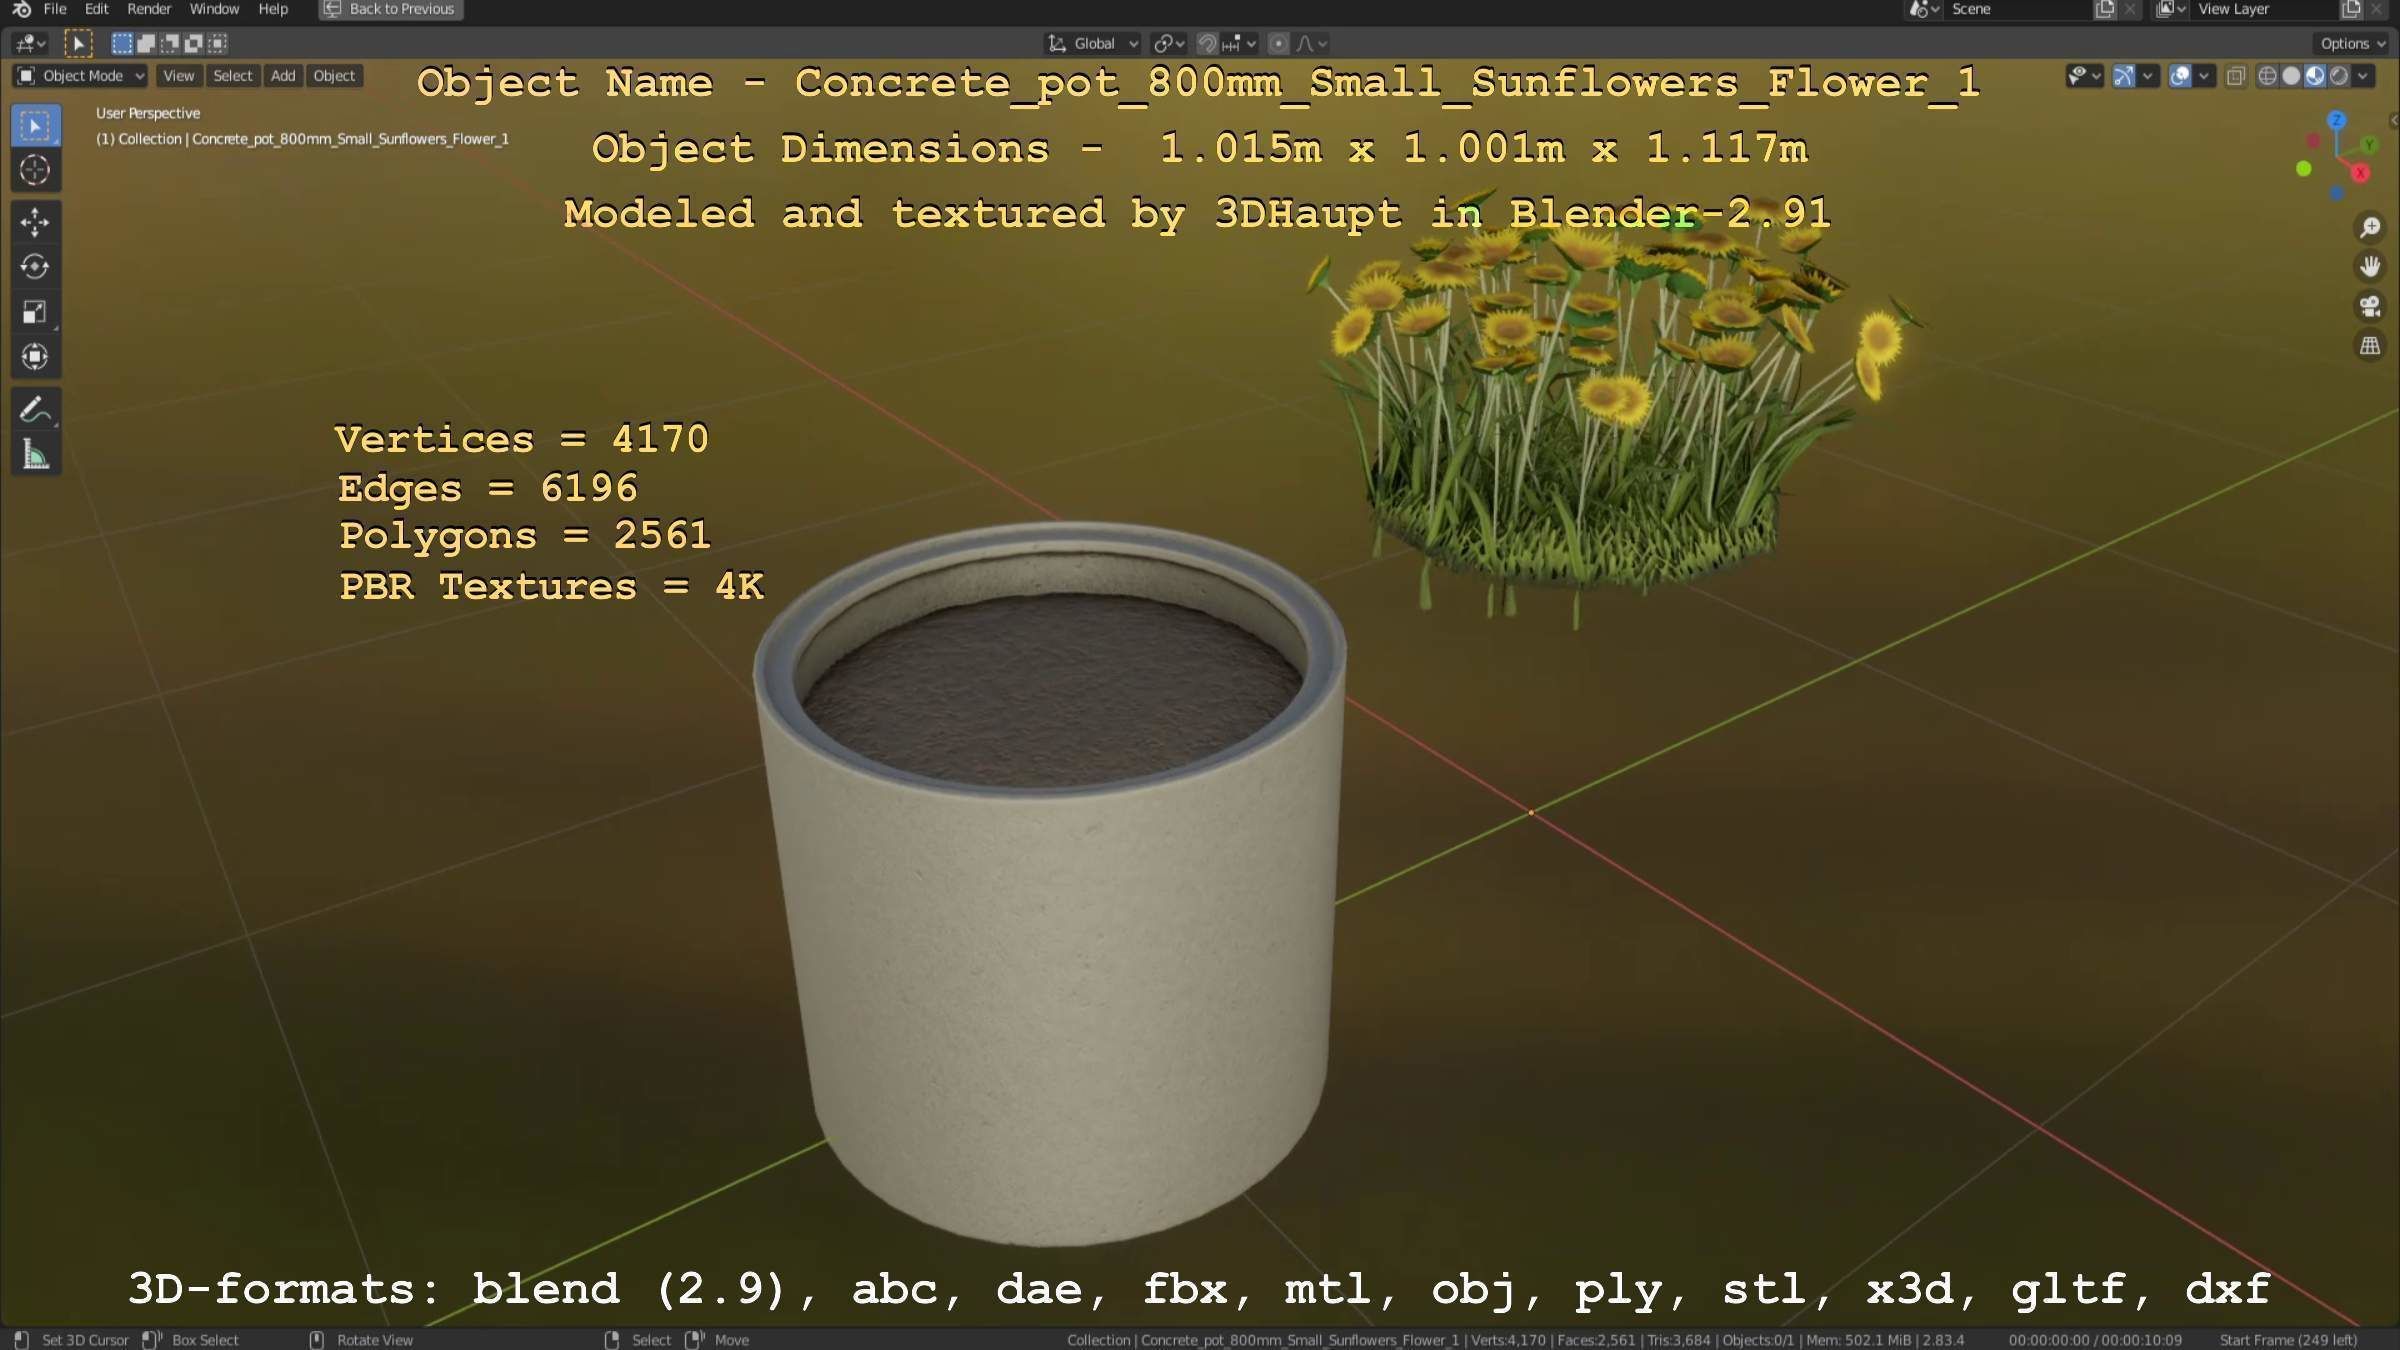Click the View Layer name field
This screenshot has height=1350, width=2400.
tap(2265, 10)
